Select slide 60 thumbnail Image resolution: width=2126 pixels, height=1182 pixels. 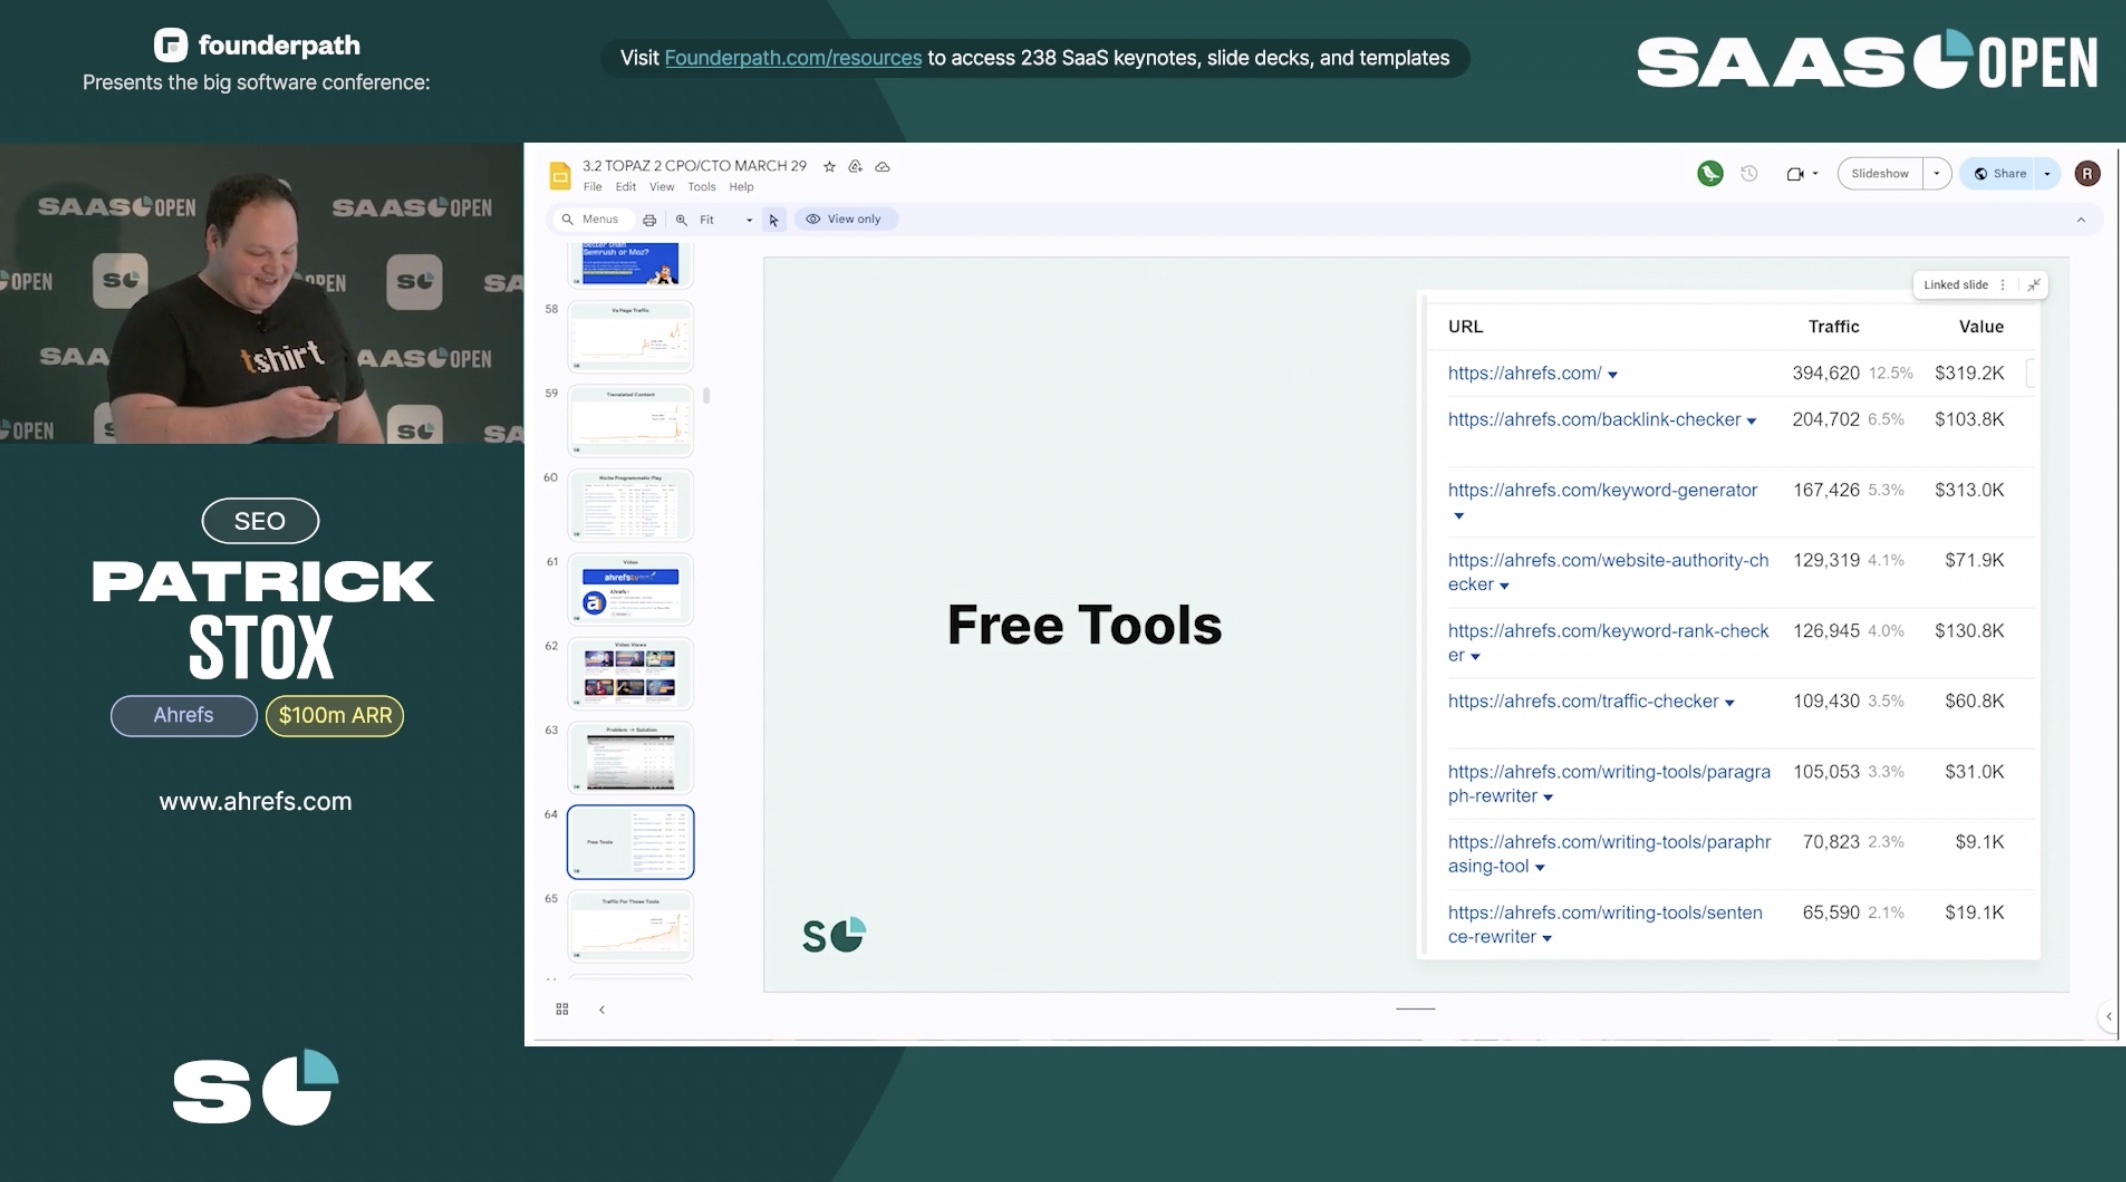(630, 505)
